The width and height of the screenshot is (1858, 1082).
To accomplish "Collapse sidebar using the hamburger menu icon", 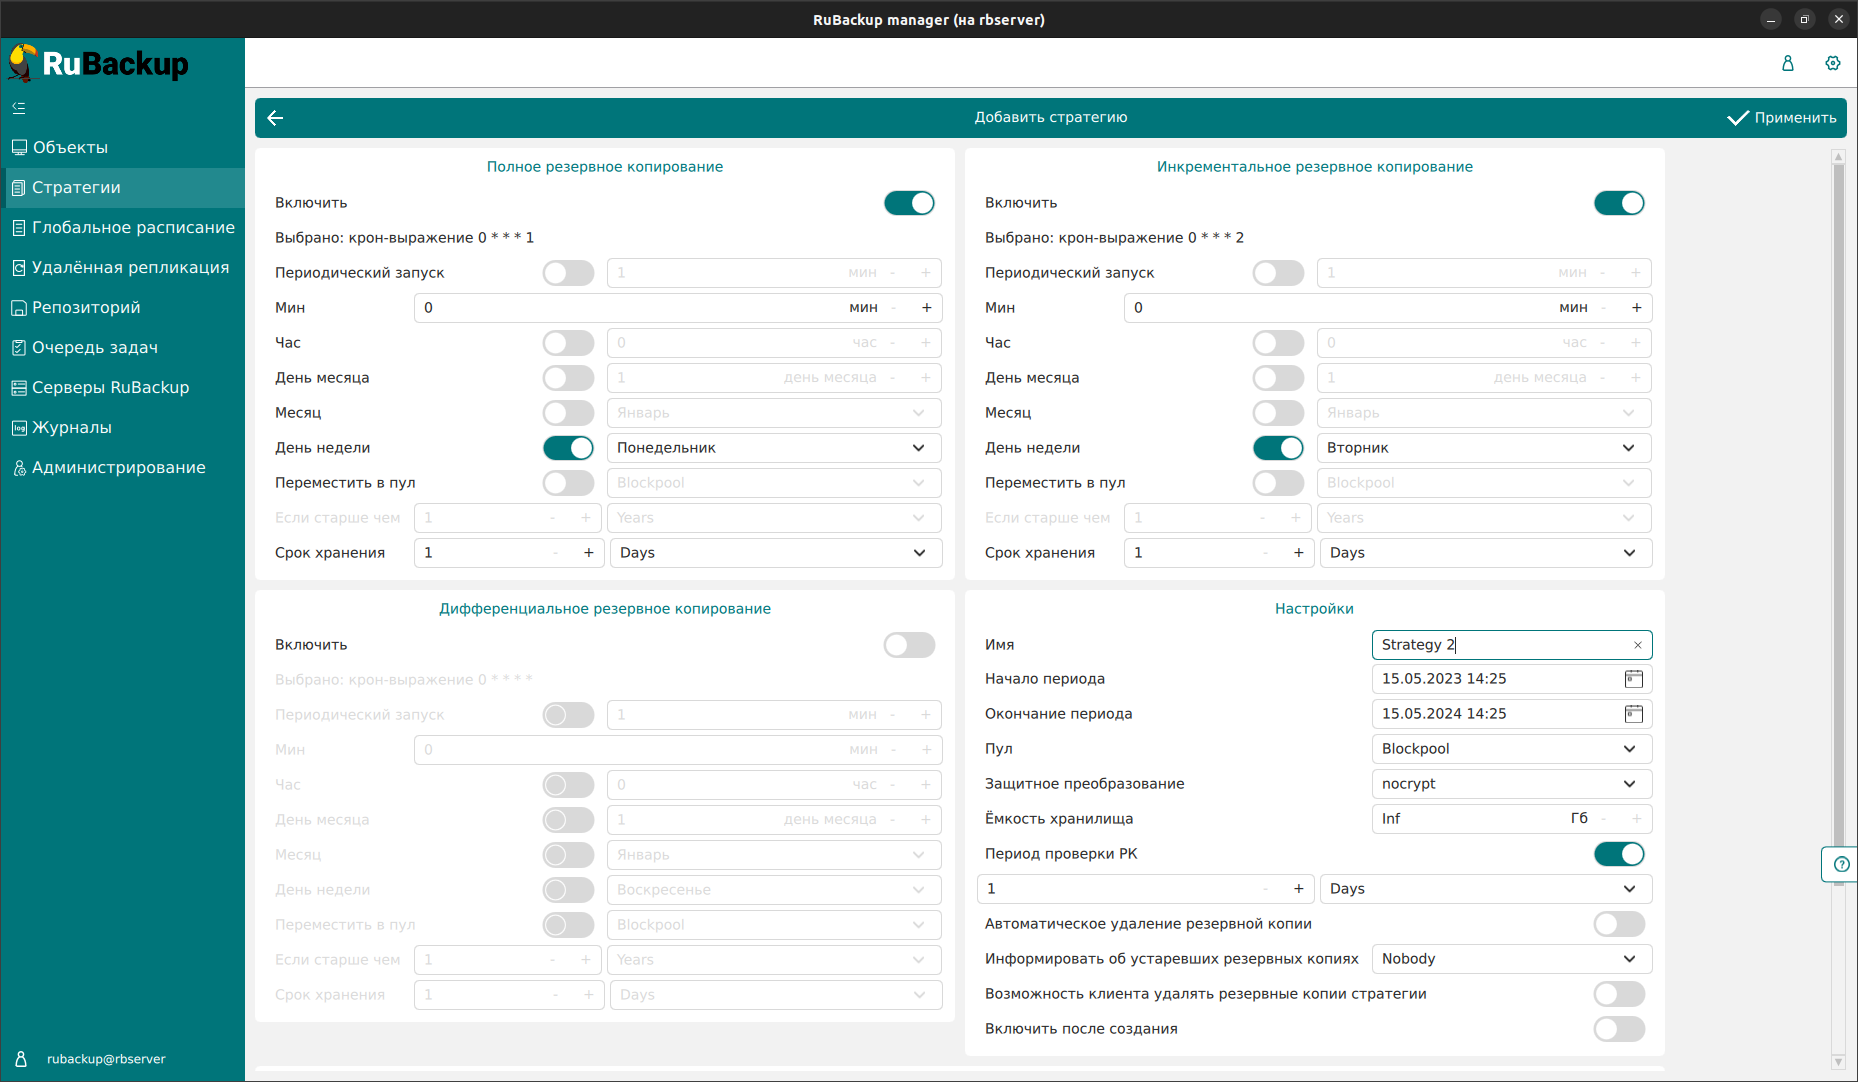I will tap(19, 108).
